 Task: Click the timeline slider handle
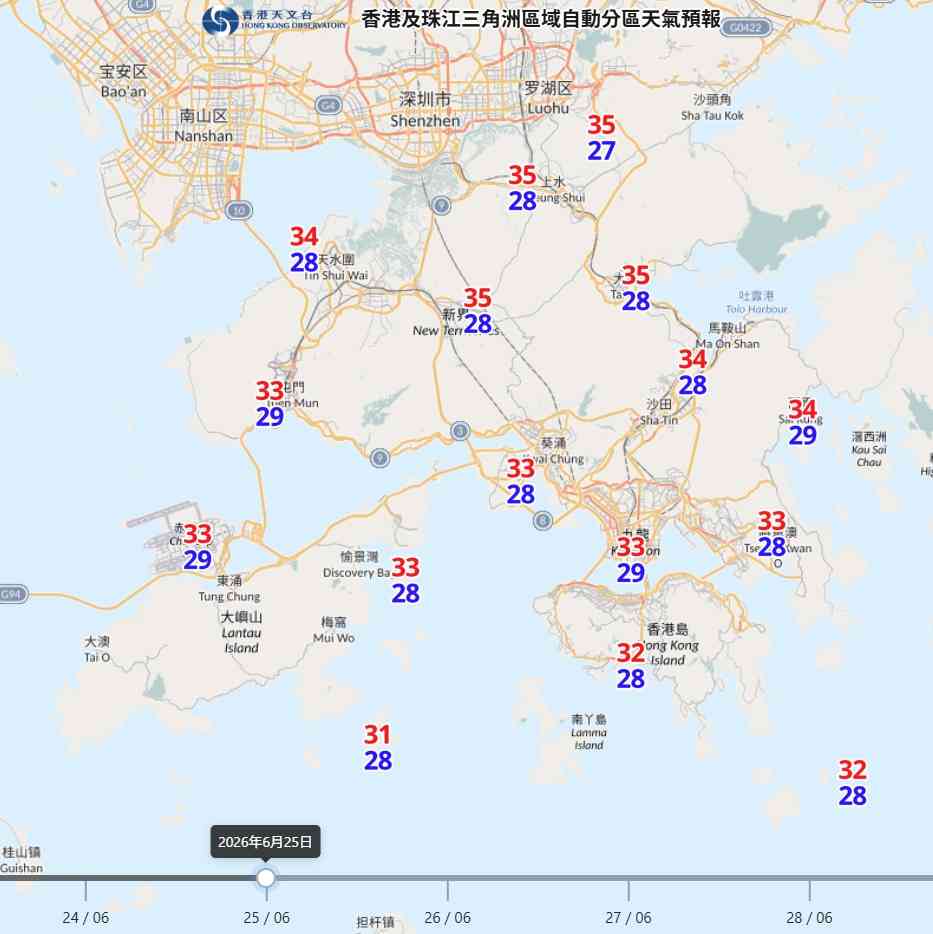[266, 877]
